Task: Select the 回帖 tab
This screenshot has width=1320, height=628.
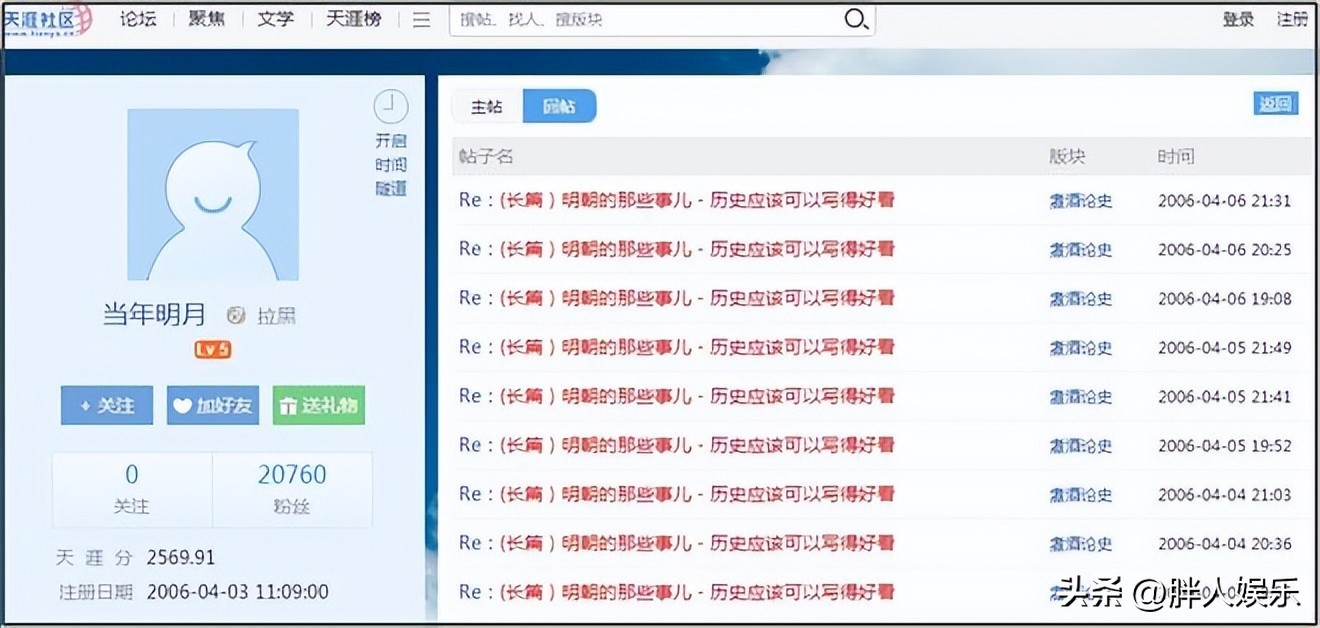Action: coord(559,107)
